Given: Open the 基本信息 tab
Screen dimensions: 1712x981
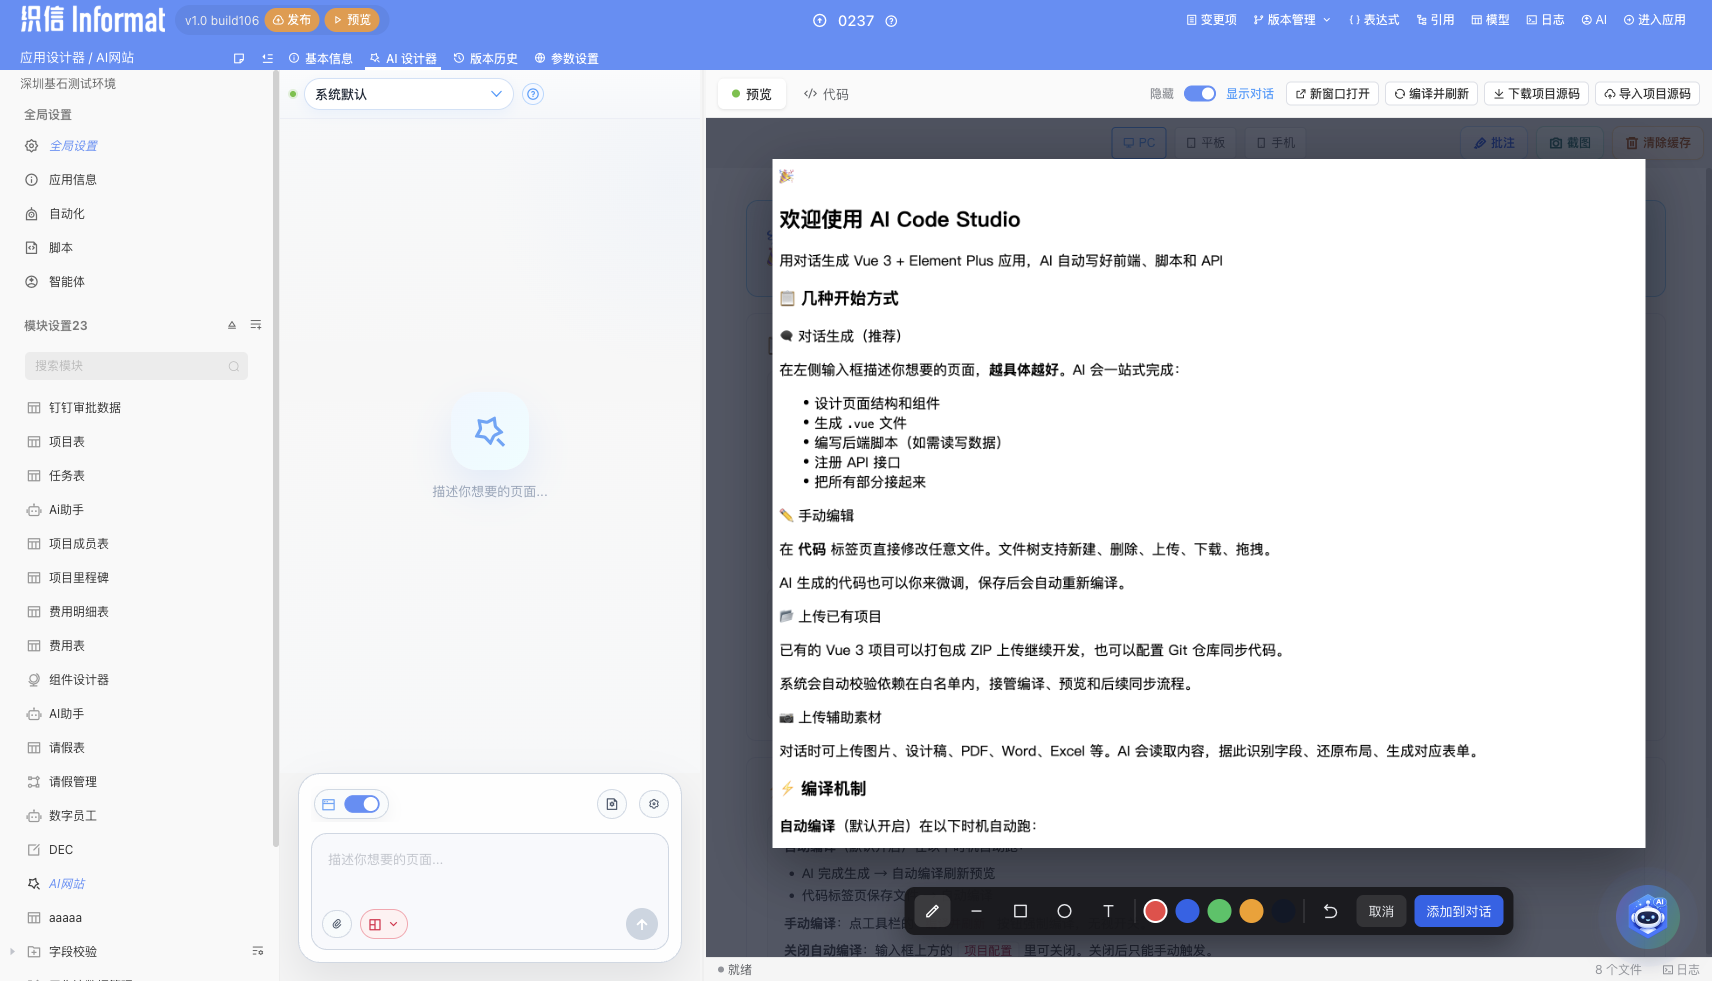Looking at the screenshot, I should coord(321,58).
